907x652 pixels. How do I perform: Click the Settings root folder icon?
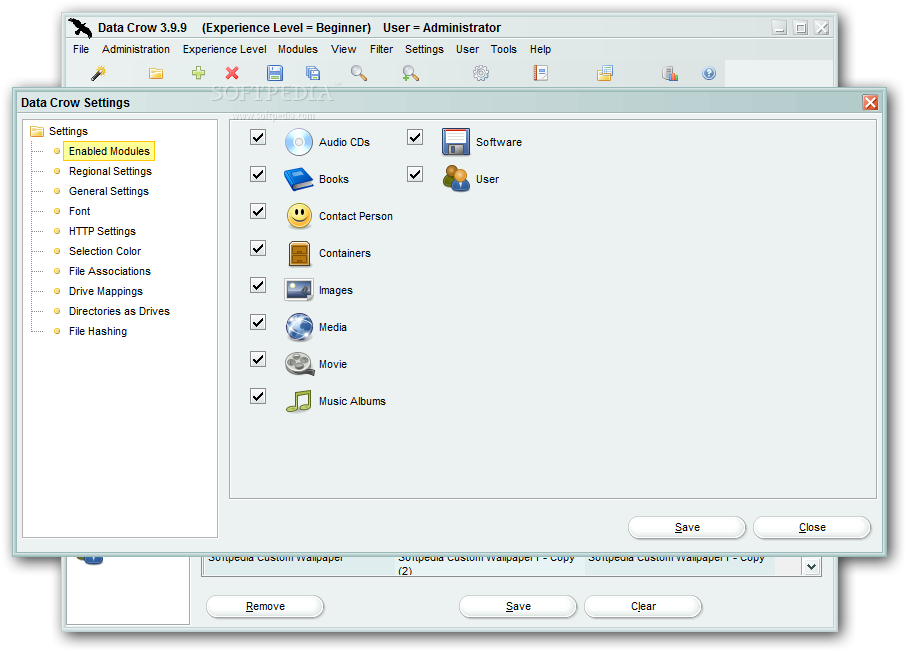pyautogui.click(x=37, y=131)
